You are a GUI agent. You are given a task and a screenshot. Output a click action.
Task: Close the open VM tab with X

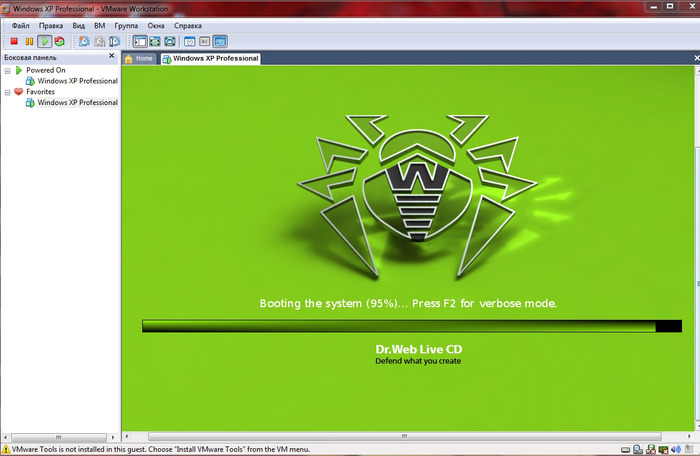(x=696, y=58)
